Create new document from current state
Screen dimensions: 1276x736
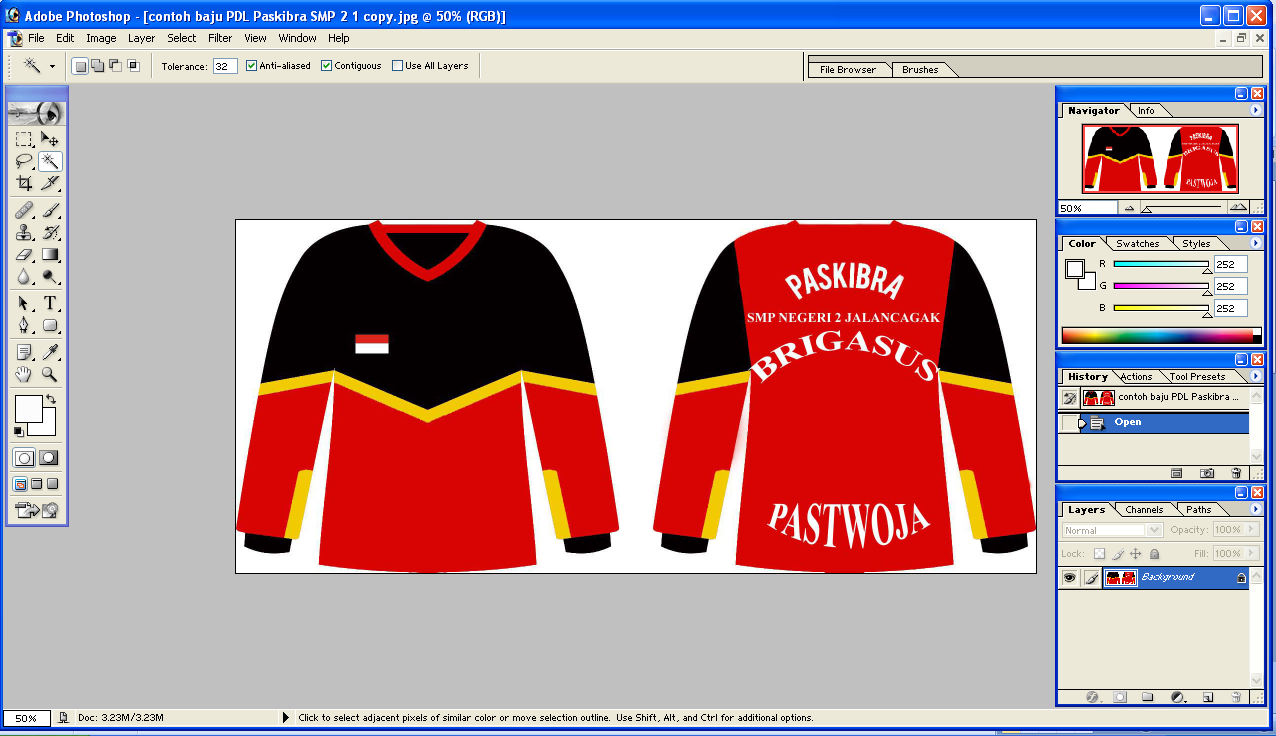1177,473
